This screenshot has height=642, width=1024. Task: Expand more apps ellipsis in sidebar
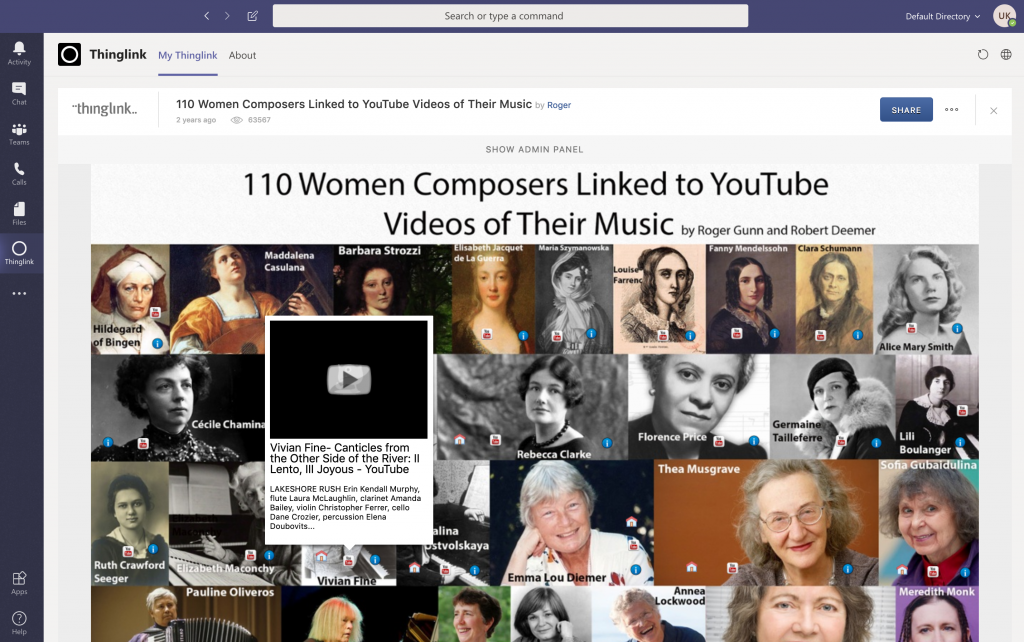pyautogui.click(x=19, y=294)
